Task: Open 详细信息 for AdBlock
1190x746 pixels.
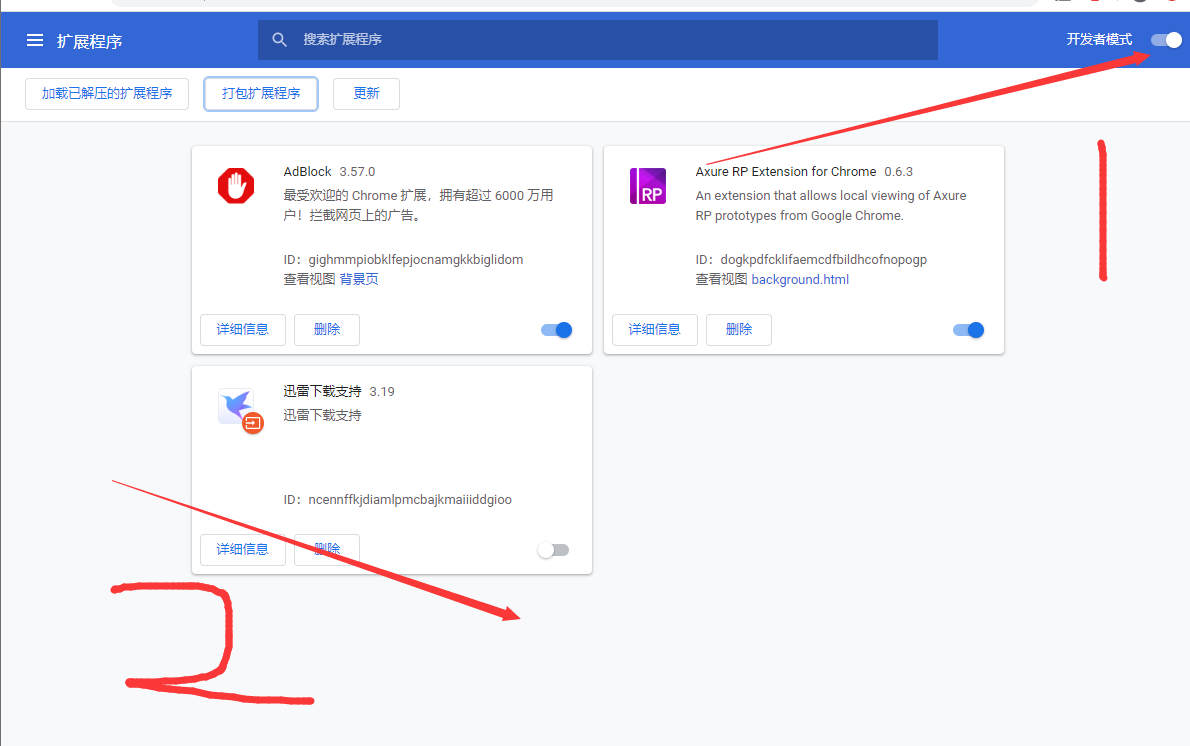Action: tap(243, 329)
